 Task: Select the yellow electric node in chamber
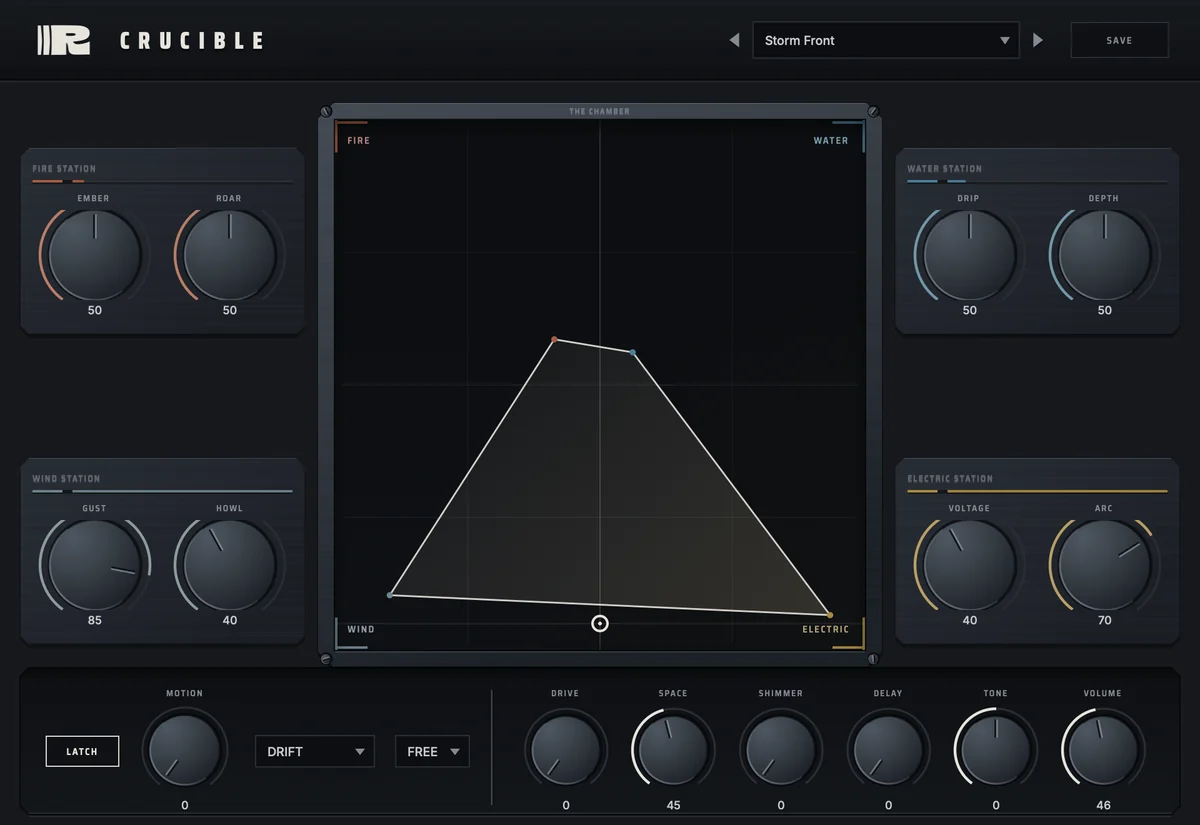[829, 615]
